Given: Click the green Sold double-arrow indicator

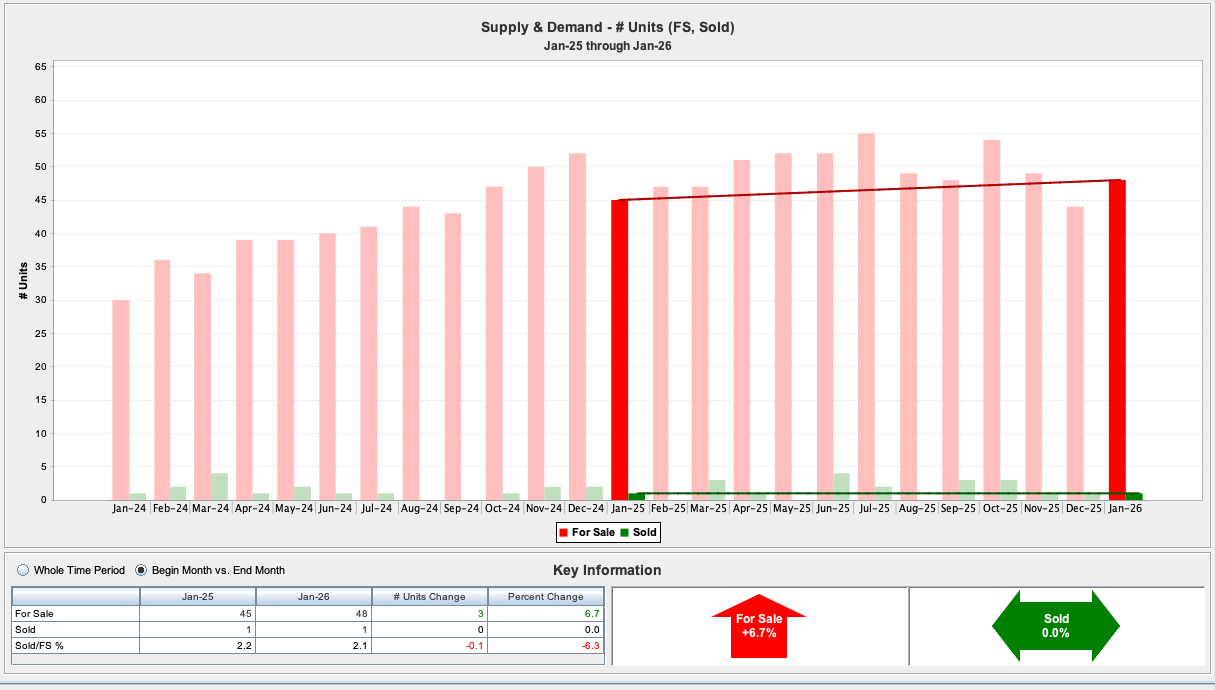Looking at the screenshot, I should [1055, 626].
